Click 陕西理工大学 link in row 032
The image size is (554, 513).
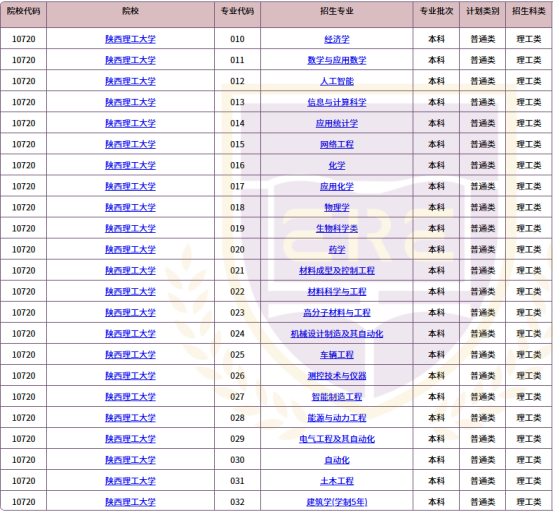pos(130,502)
